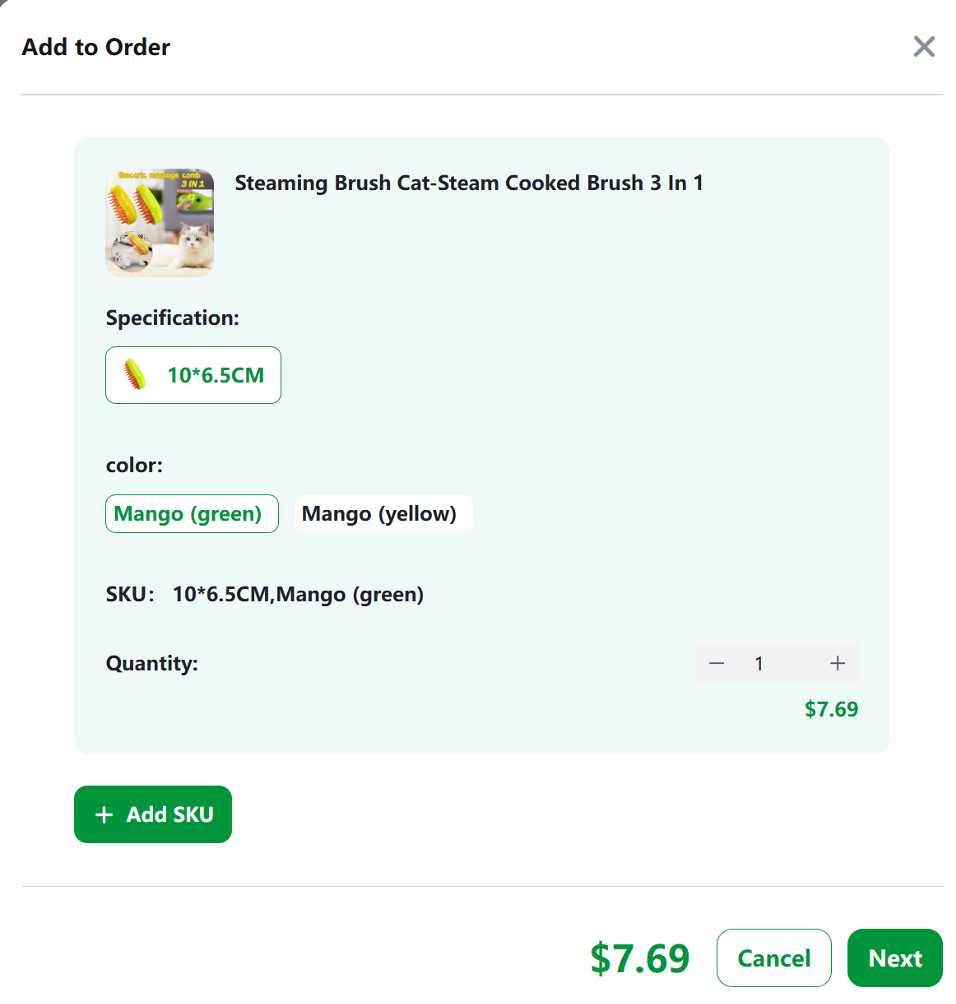Click the plus icon to increase quantity
This screenshot has height=1004, width=956.
(837, 663)
